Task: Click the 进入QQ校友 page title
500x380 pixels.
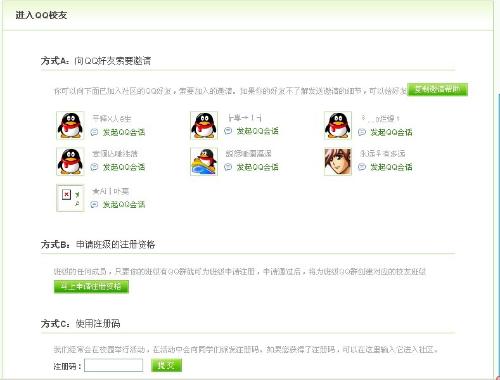Action: click(41, 15)
